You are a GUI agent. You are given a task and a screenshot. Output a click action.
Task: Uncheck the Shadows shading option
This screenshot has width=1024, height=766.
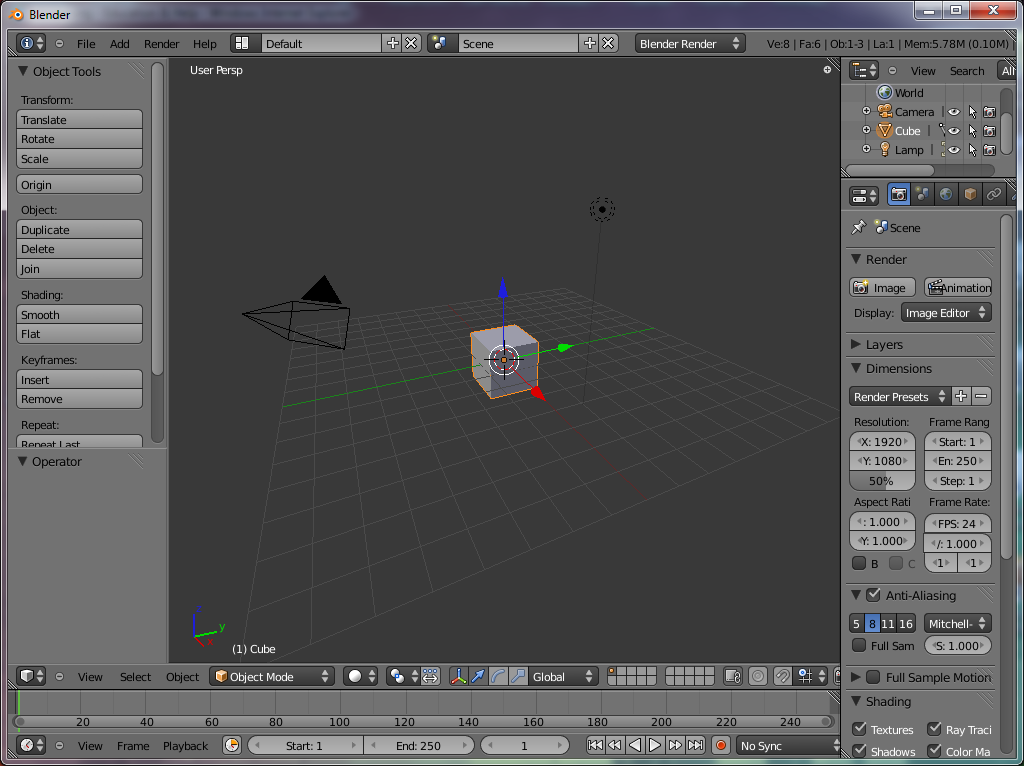click(859, 751)
